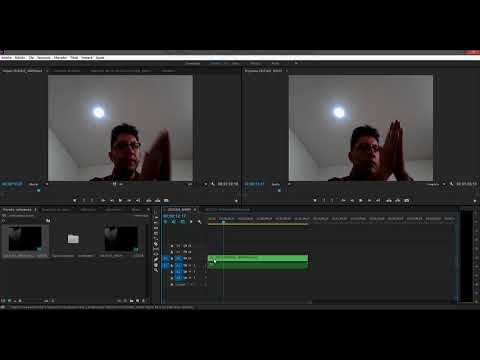The height and width of the screenshot is (360, 480).
Task: Select the first video thumbnail in the Project panel
Action: click(25, 238)
